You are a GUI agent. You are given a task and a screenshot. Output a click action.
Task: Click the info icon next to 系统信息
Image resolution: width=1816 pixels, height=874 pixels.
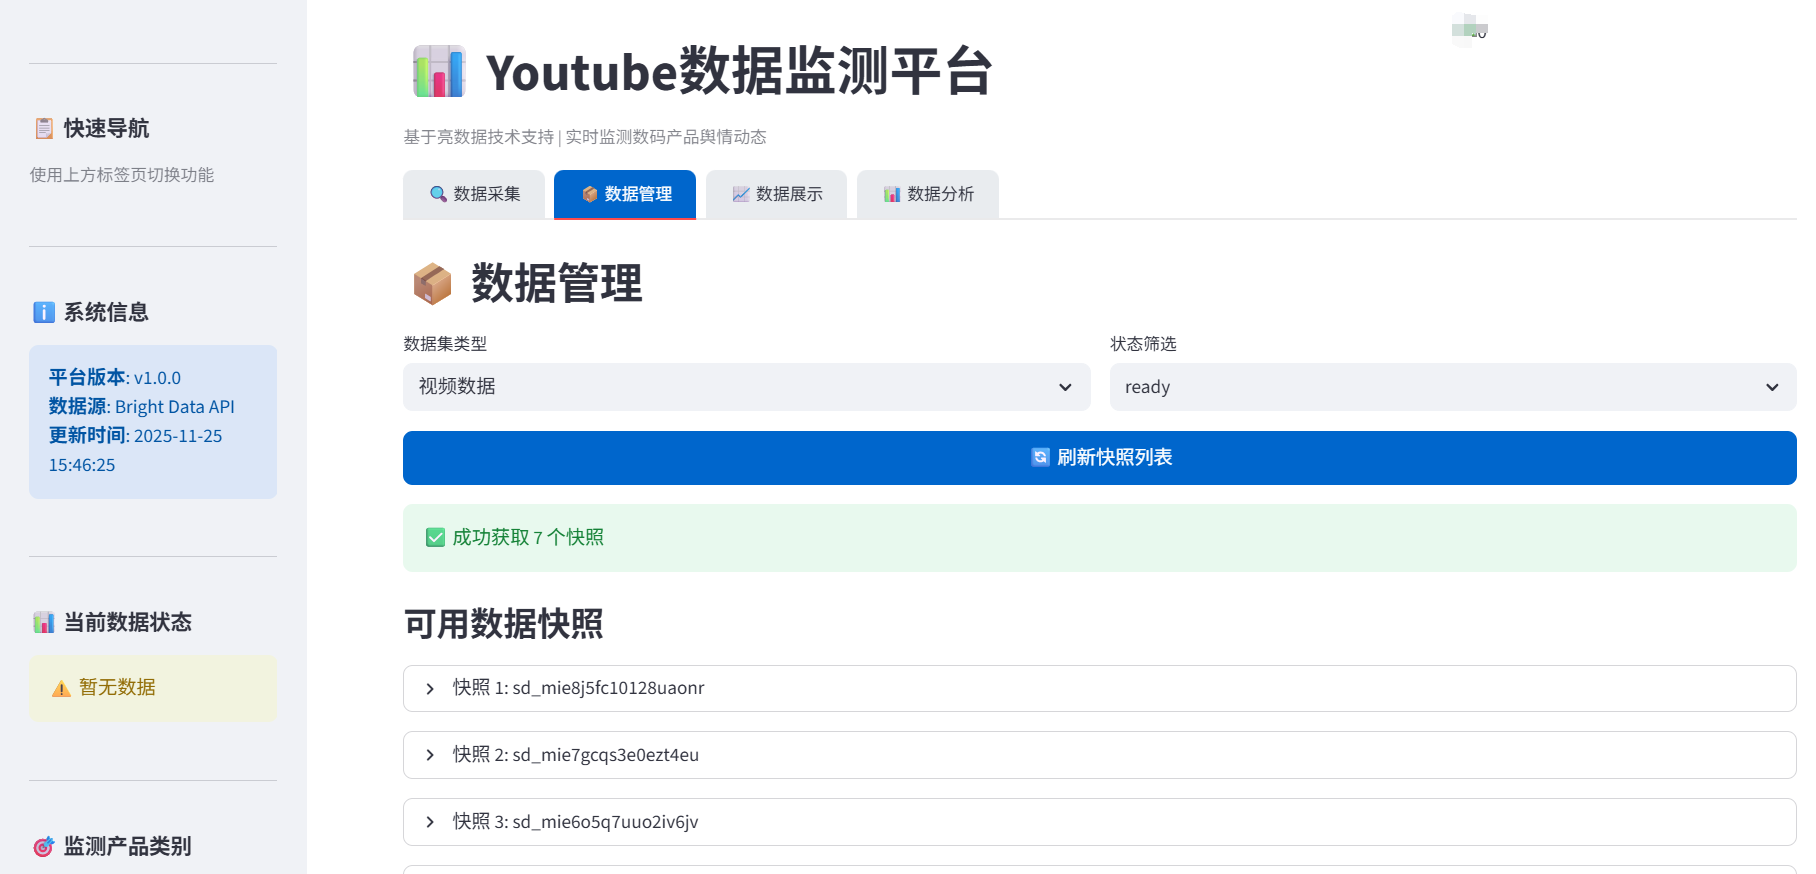[44, 312]
